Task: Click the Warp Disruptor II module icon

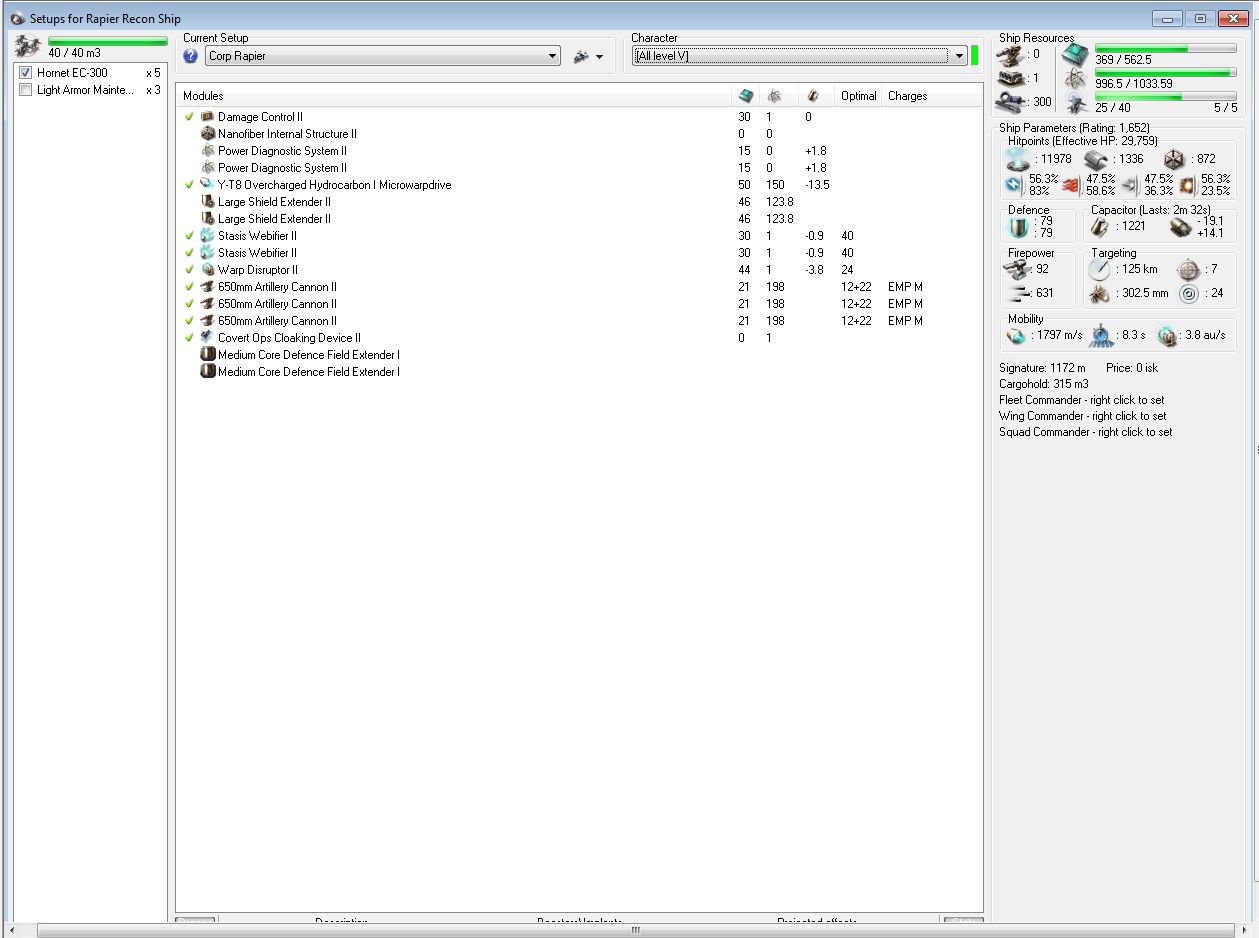Action: (208, 270)
